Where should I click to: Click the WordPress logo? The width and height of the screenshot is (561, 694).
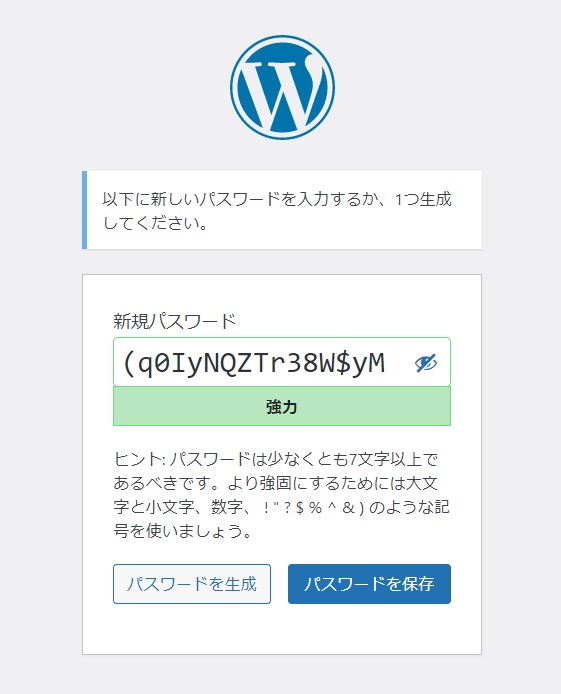click(x=282, y=88)
